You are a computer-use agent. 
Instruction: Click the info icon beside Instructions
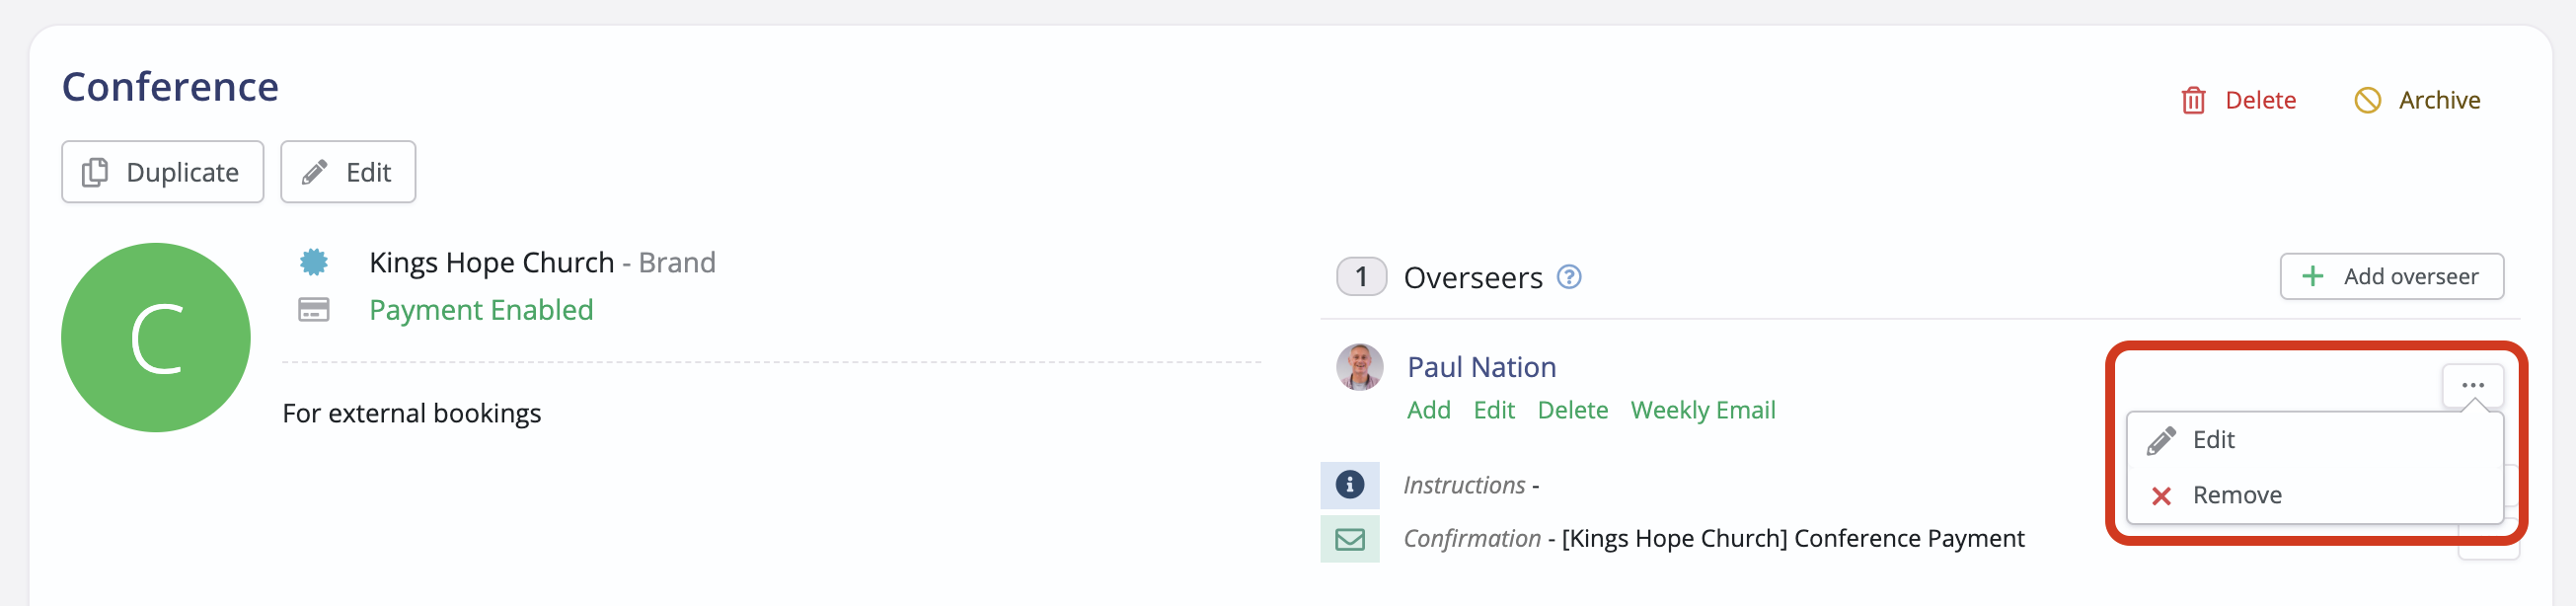pyautogui.click(x=1350, y=485)
